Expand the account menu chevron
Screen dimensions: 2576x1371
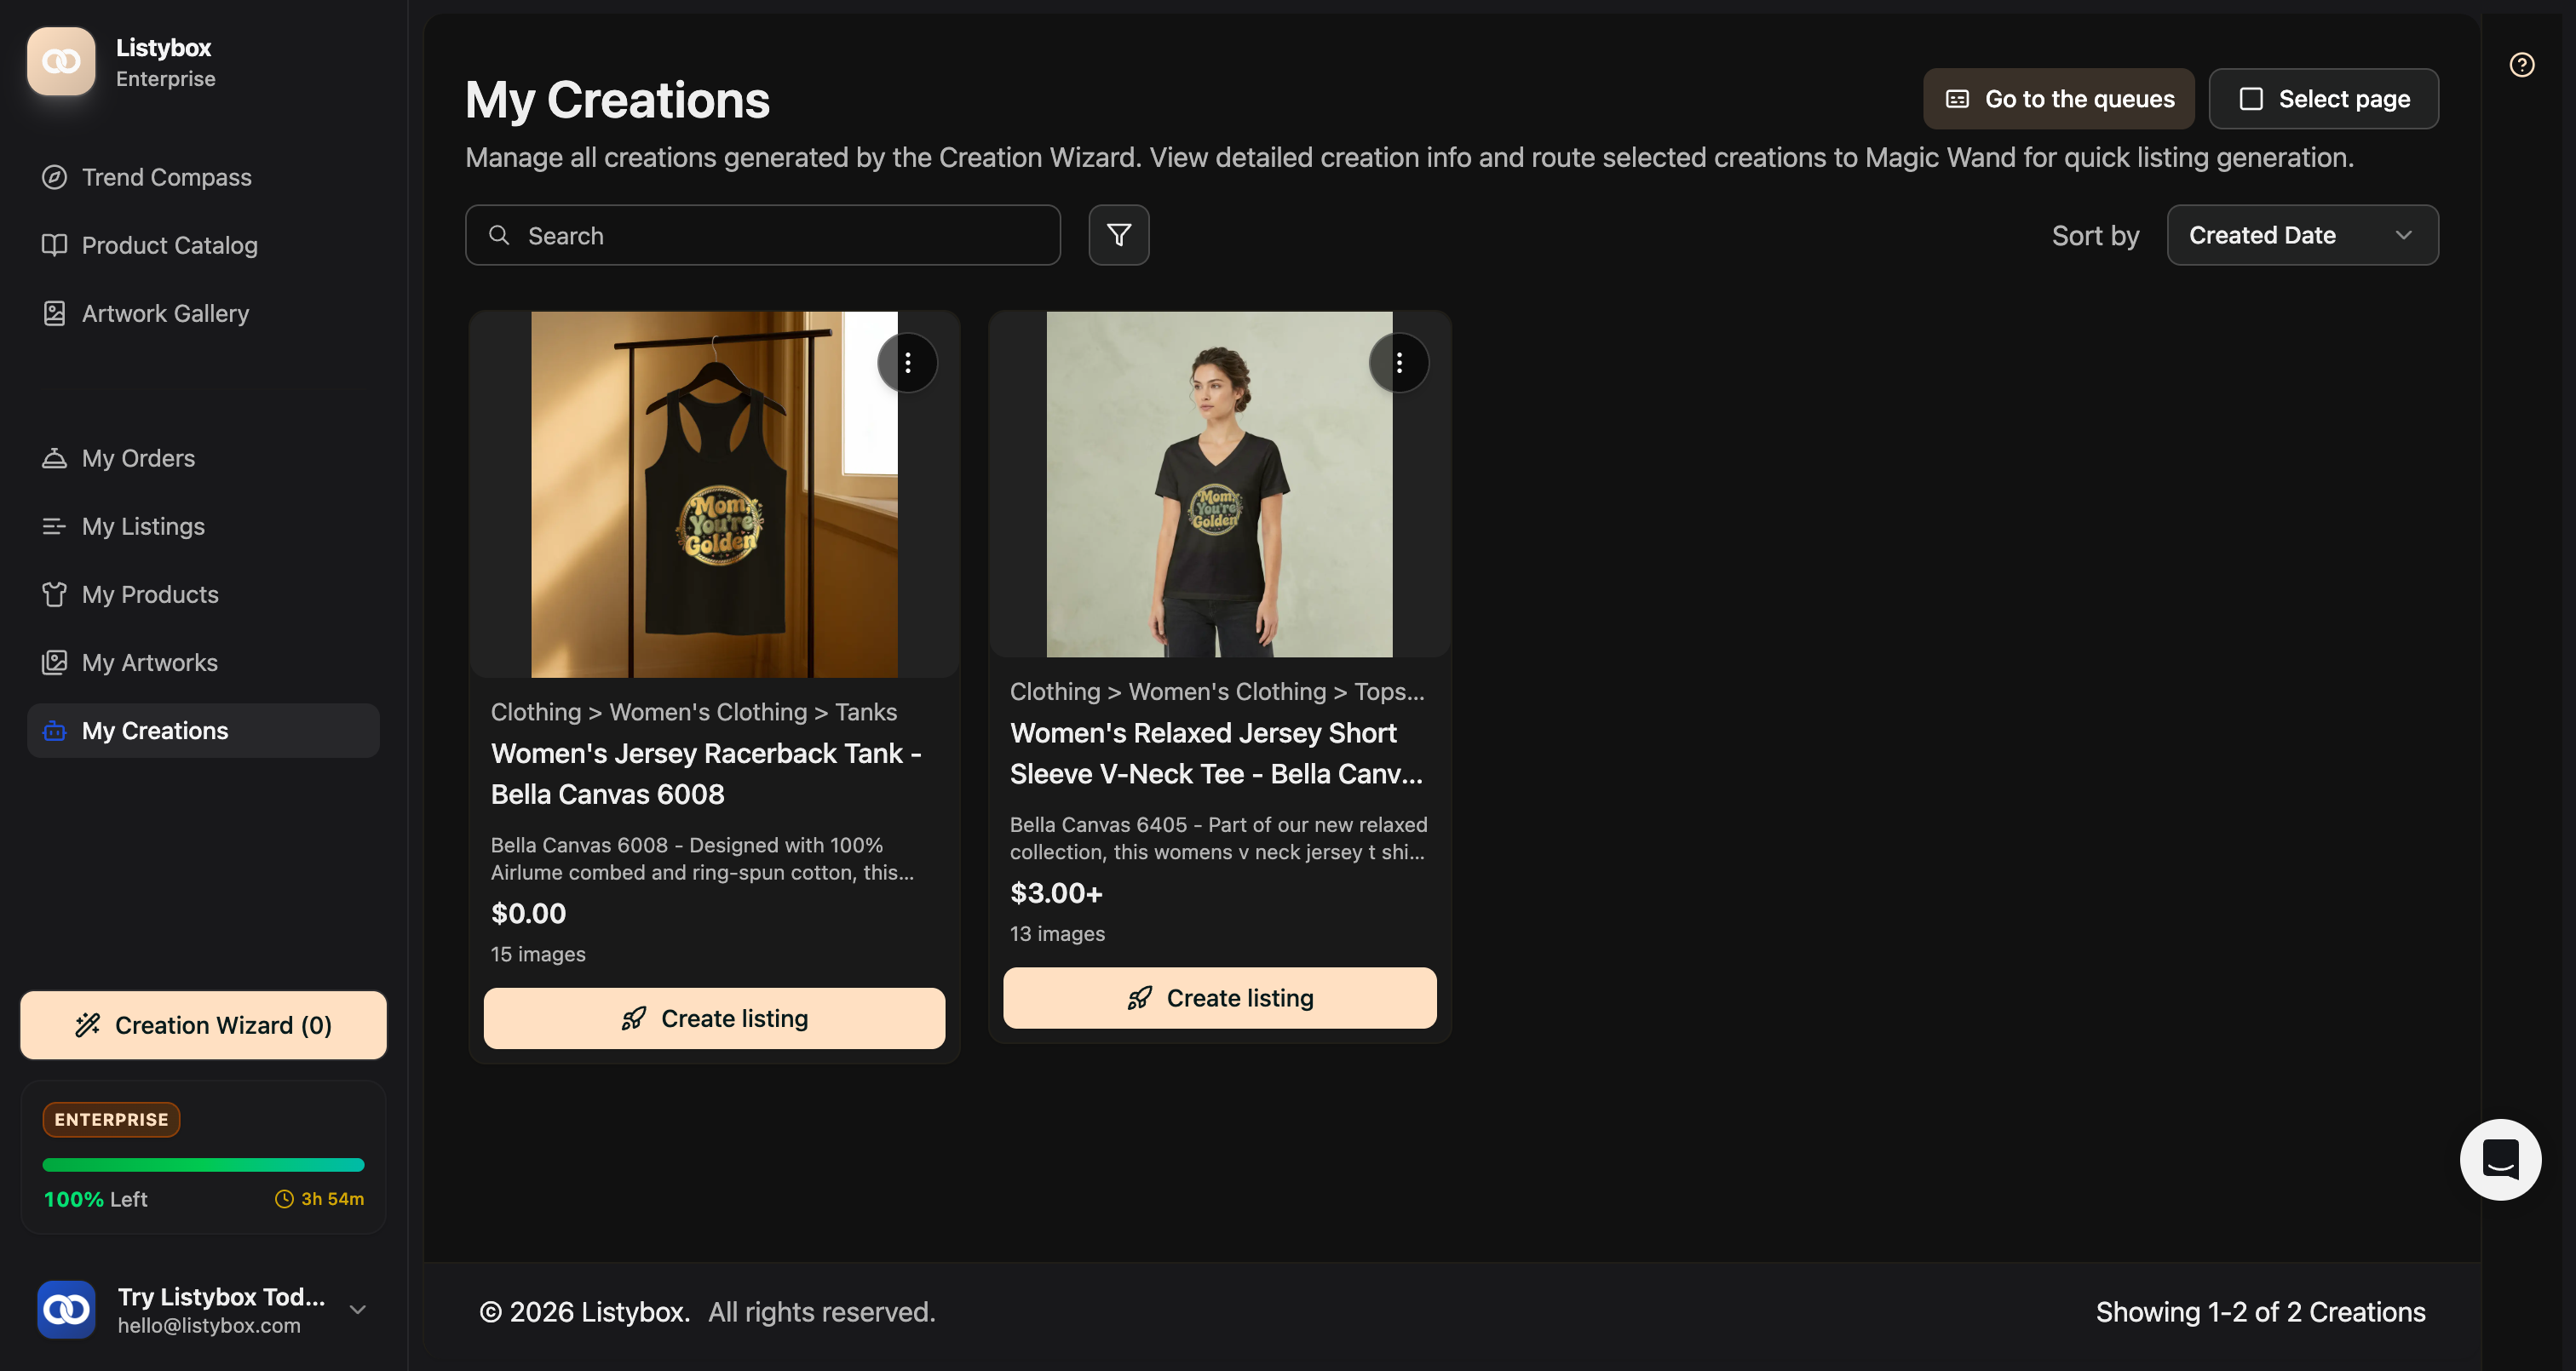point(358,1309)
